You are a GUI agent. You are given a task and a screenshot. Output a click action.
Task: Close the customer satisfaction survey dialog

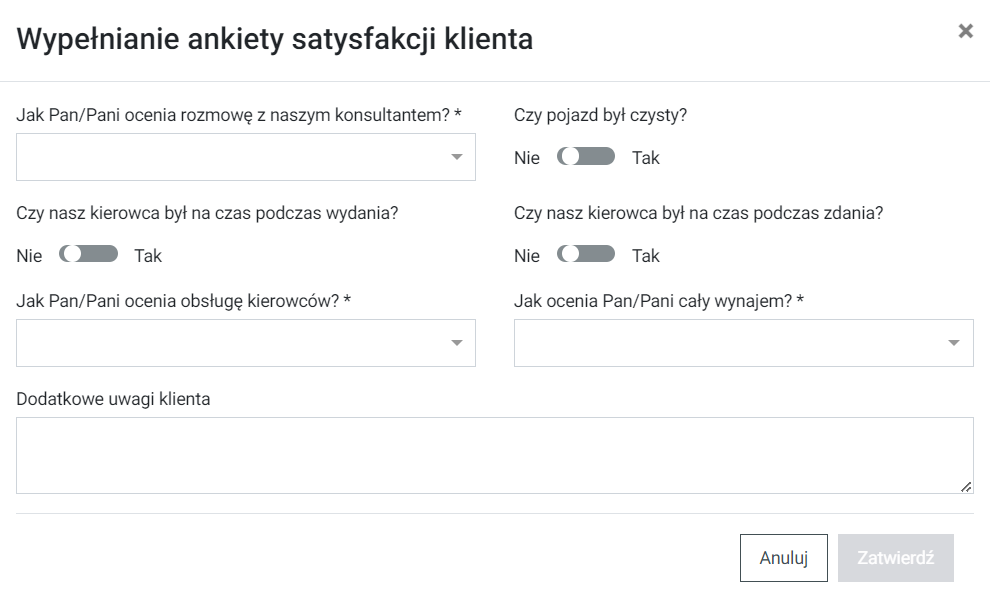965,31
